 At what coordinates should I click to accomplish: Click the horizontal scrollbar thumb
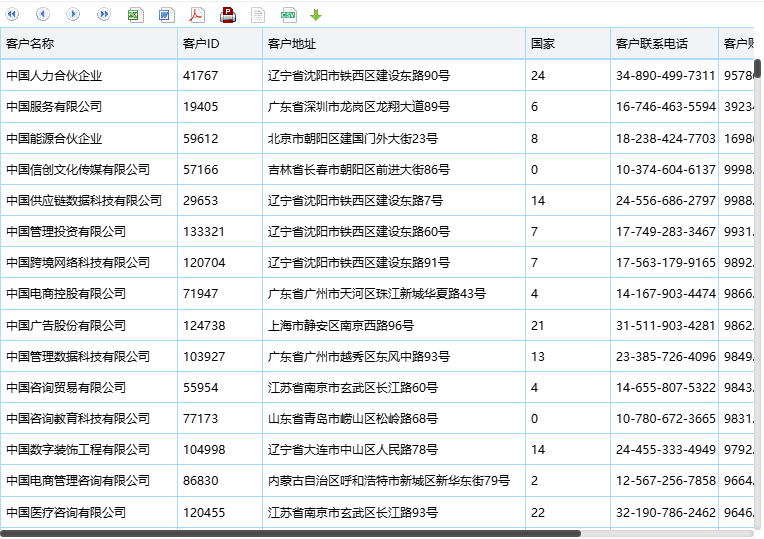pos(290,534)
